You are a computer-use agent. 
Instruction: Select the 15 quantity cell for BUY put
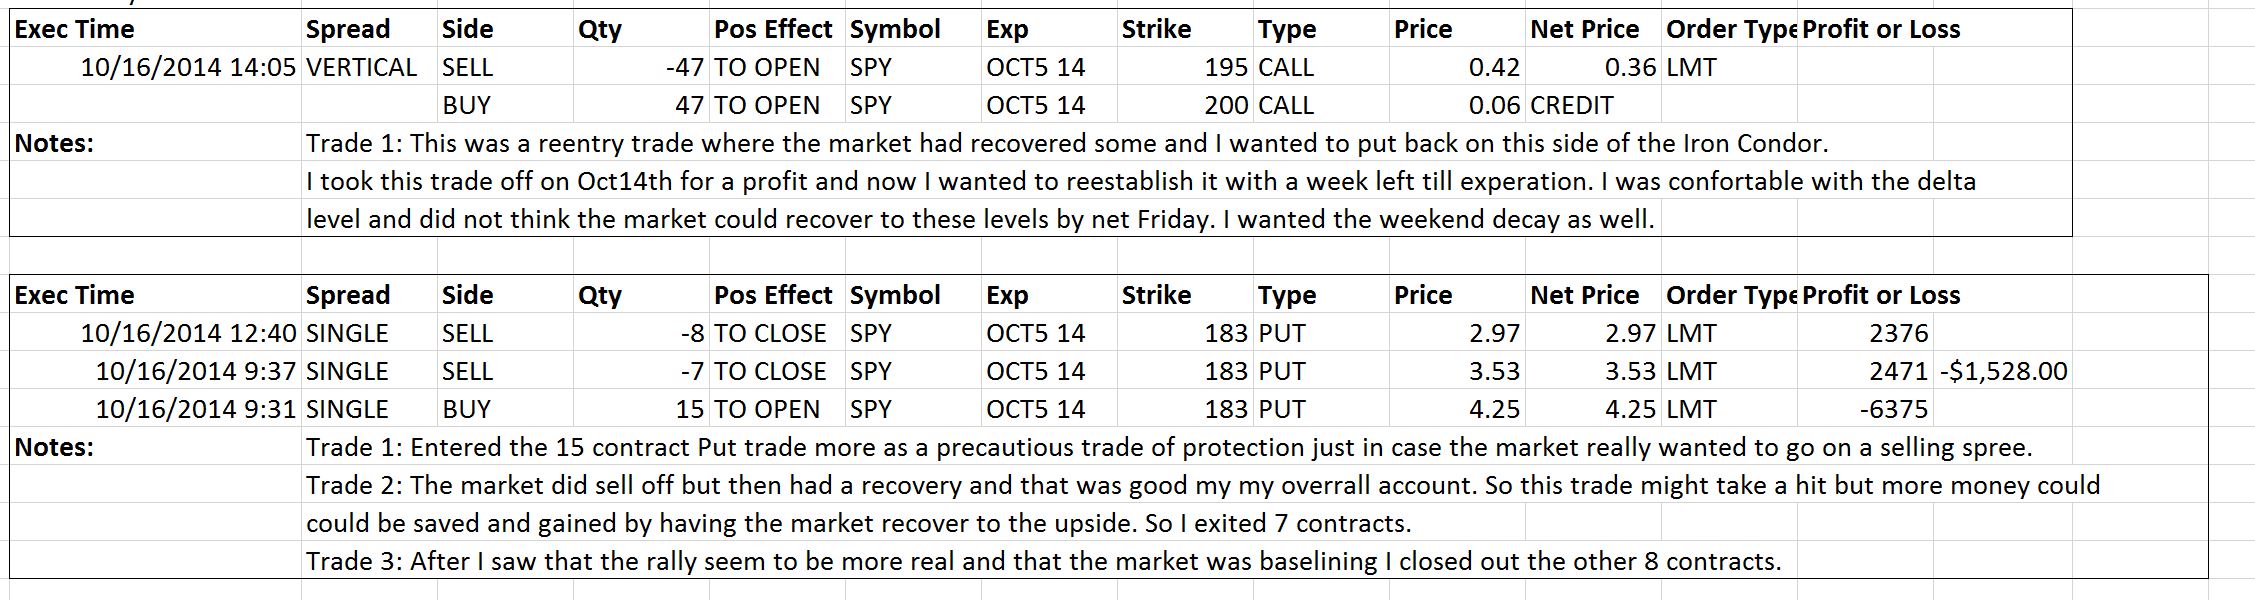(x=641, y=409)
